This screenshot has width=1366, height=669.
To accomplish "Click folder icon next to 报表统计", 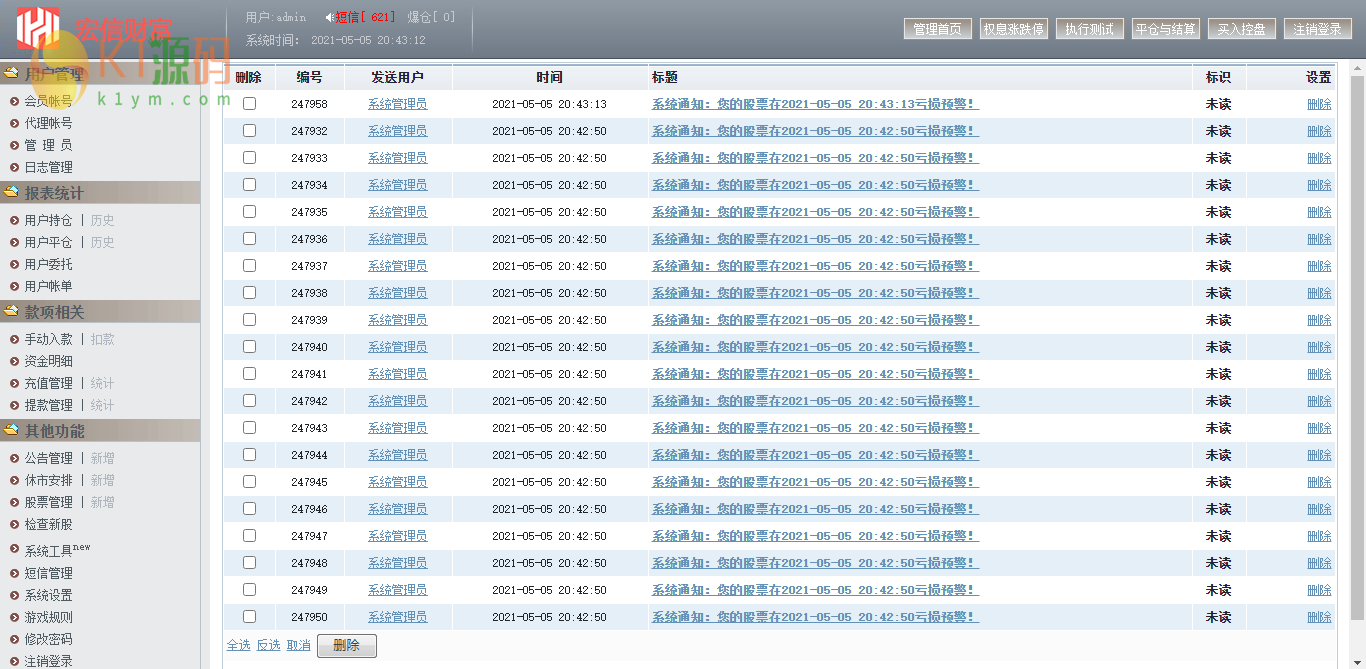I will tap(11, 192).
